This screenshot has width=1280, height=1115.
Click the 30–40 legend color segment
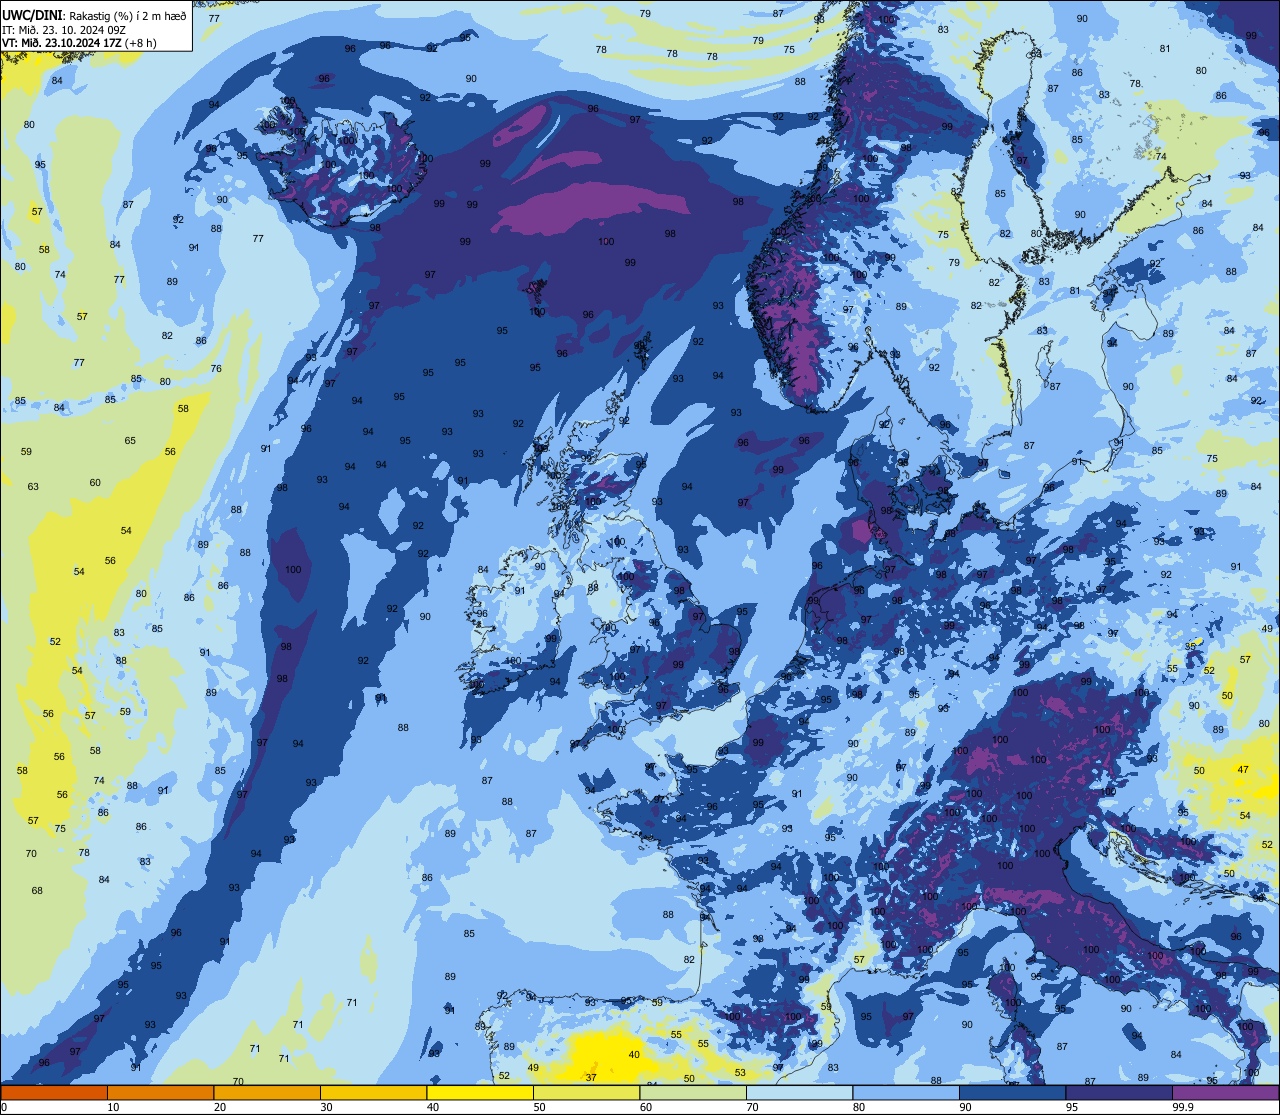[373, 1093]
